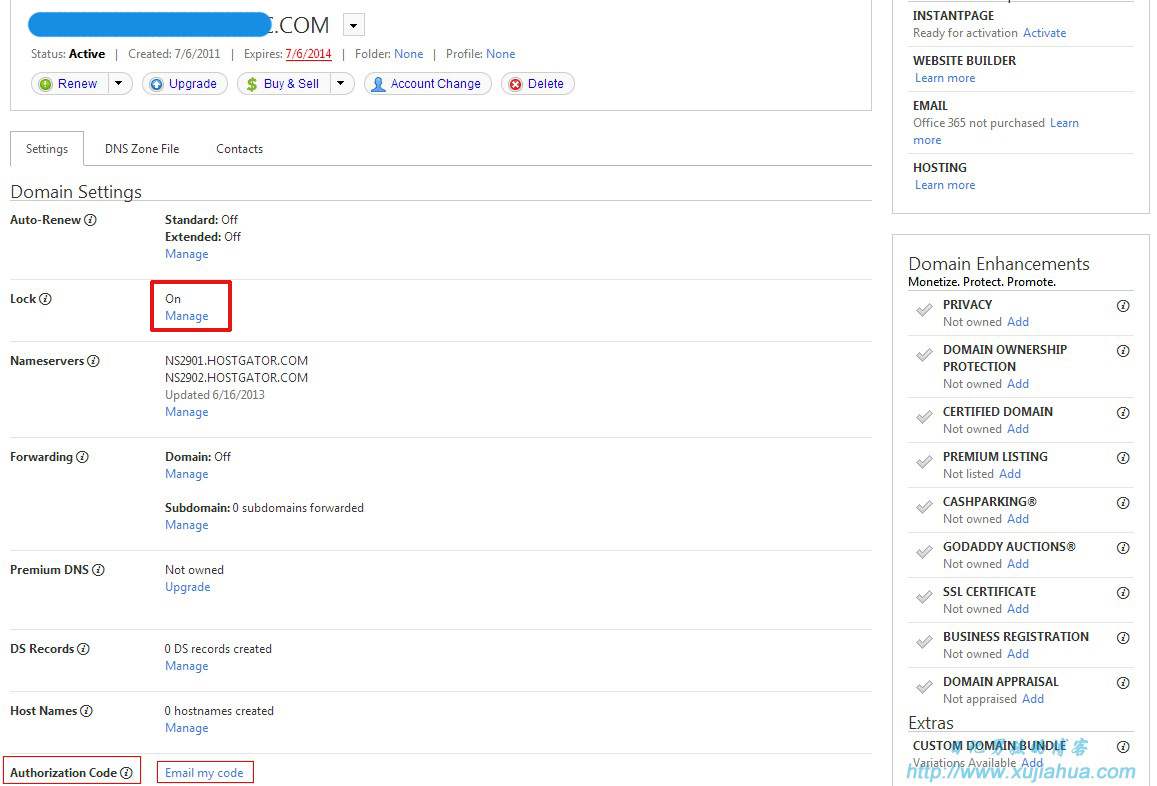Viewport: 1157px width, 786px height.
Task: Click the SSL Certificate checkmark icon
Action: pyautogui.click(x=924, y=597)
